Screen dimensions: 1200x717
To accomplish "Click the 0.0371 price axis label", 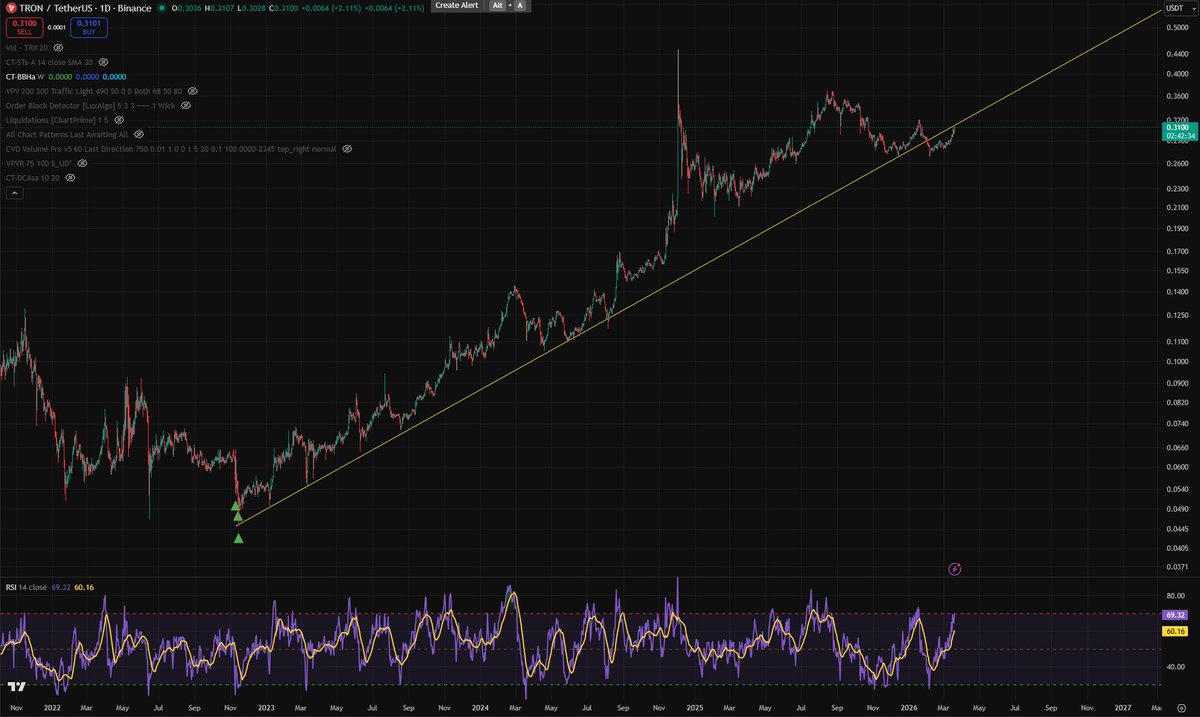I will tap(1176, 567).
